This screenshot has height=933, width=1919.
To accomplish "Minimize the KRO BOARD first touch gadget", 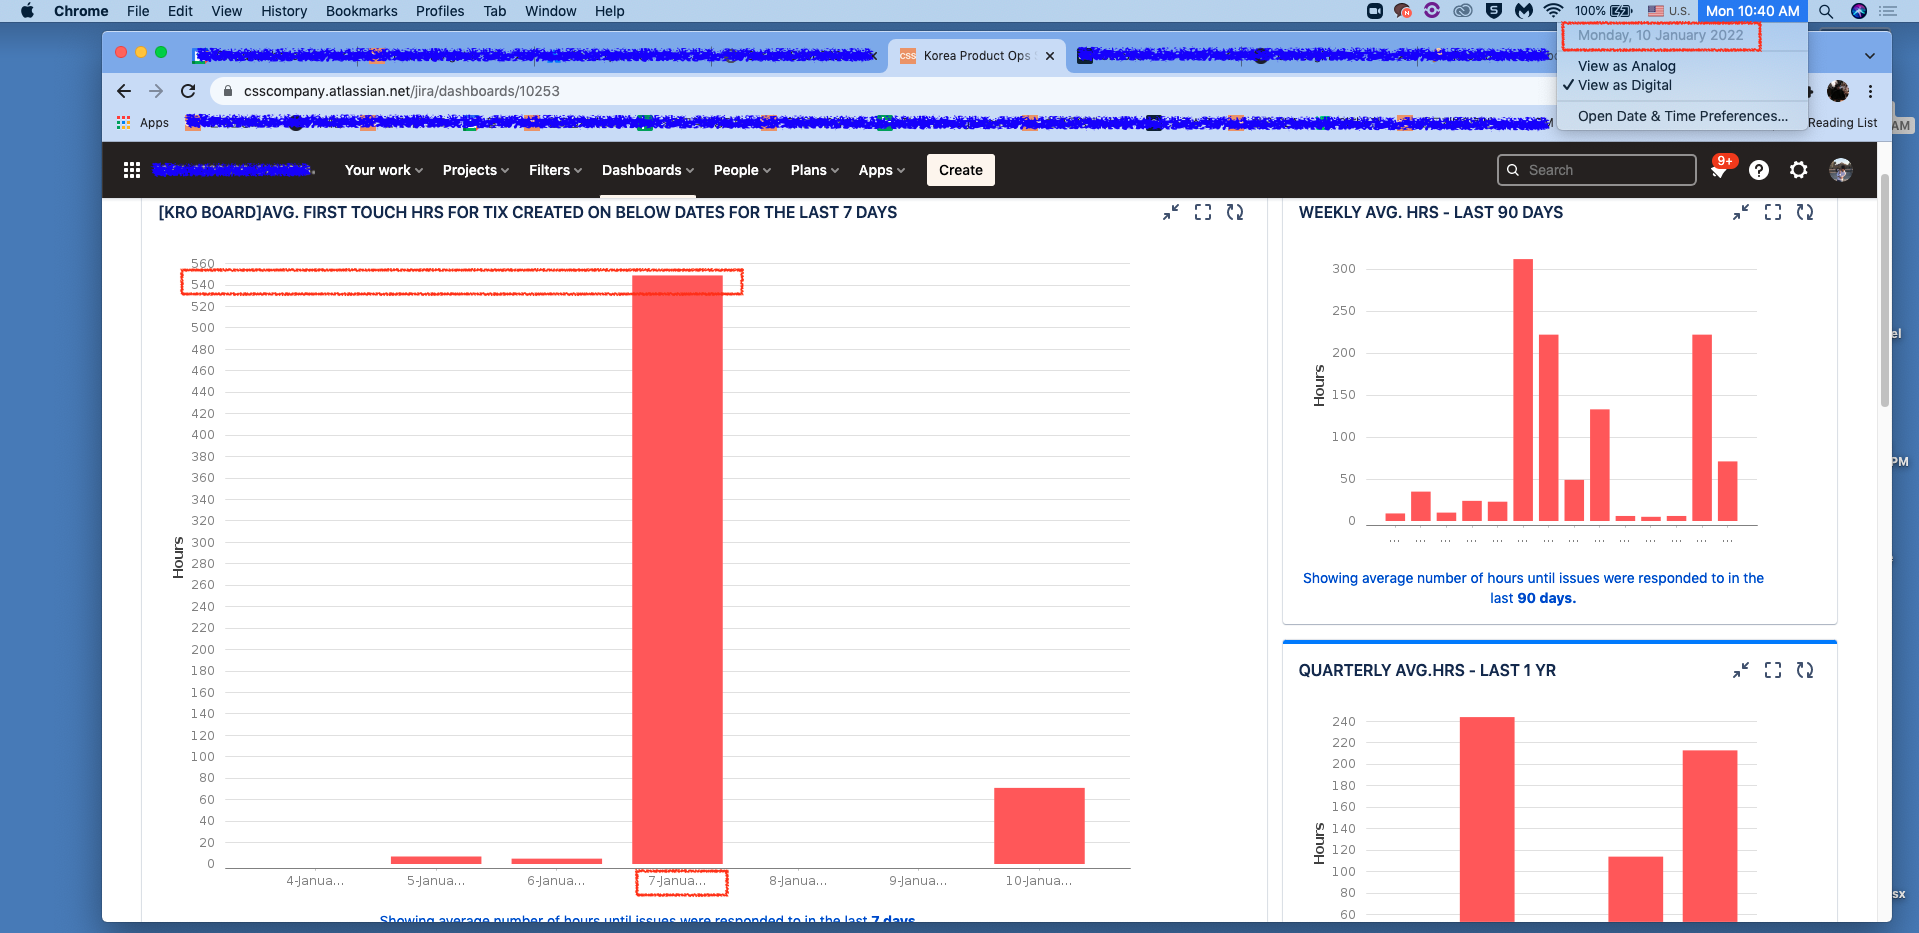I will point(1171,212).
